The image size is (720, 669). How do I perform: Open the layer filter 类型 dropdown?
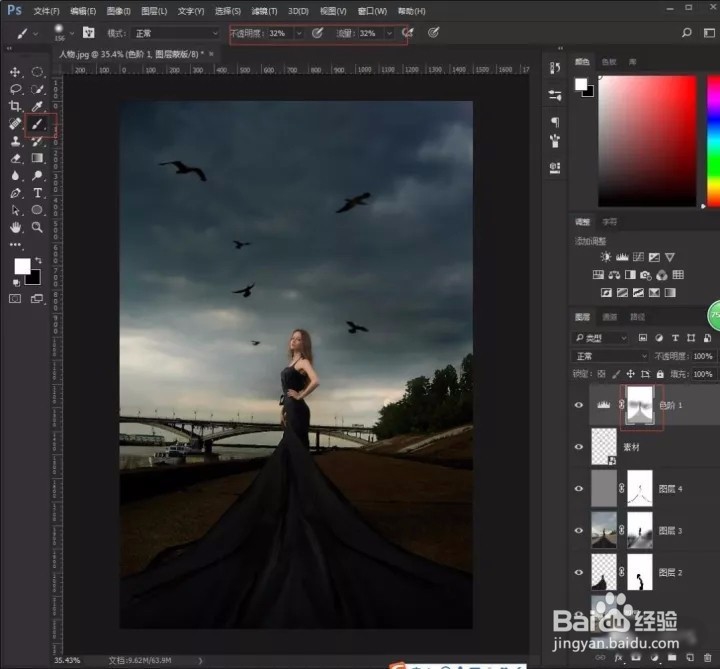point(601,338)
